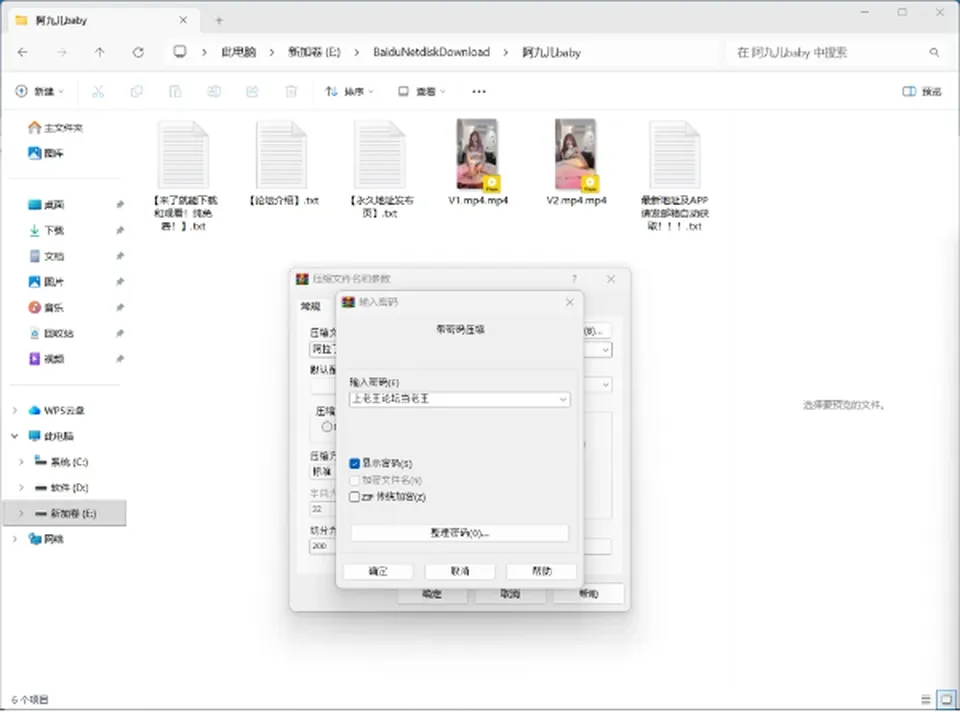Image resolution: width=960 pixels, height=712 pixels.
Task: Open the password field dropdown arrow
Action: (563, 399)
